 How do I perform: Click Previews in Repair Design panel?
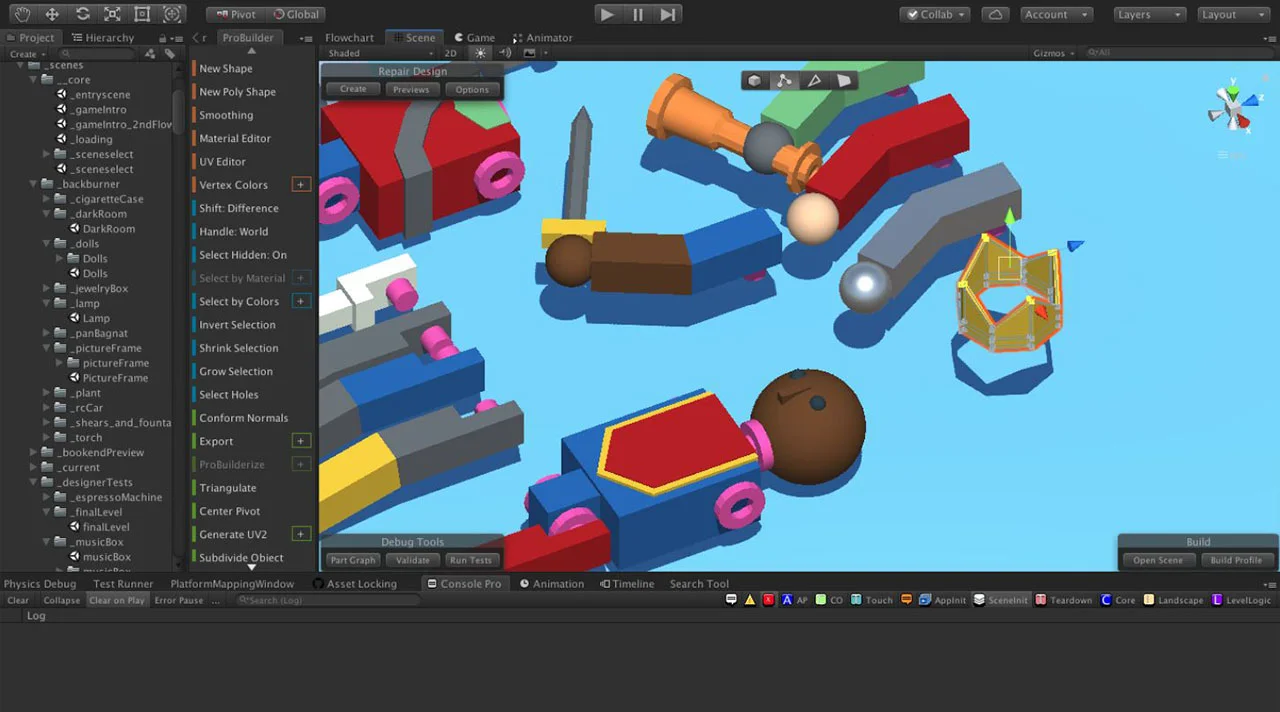tap(411, 89)
